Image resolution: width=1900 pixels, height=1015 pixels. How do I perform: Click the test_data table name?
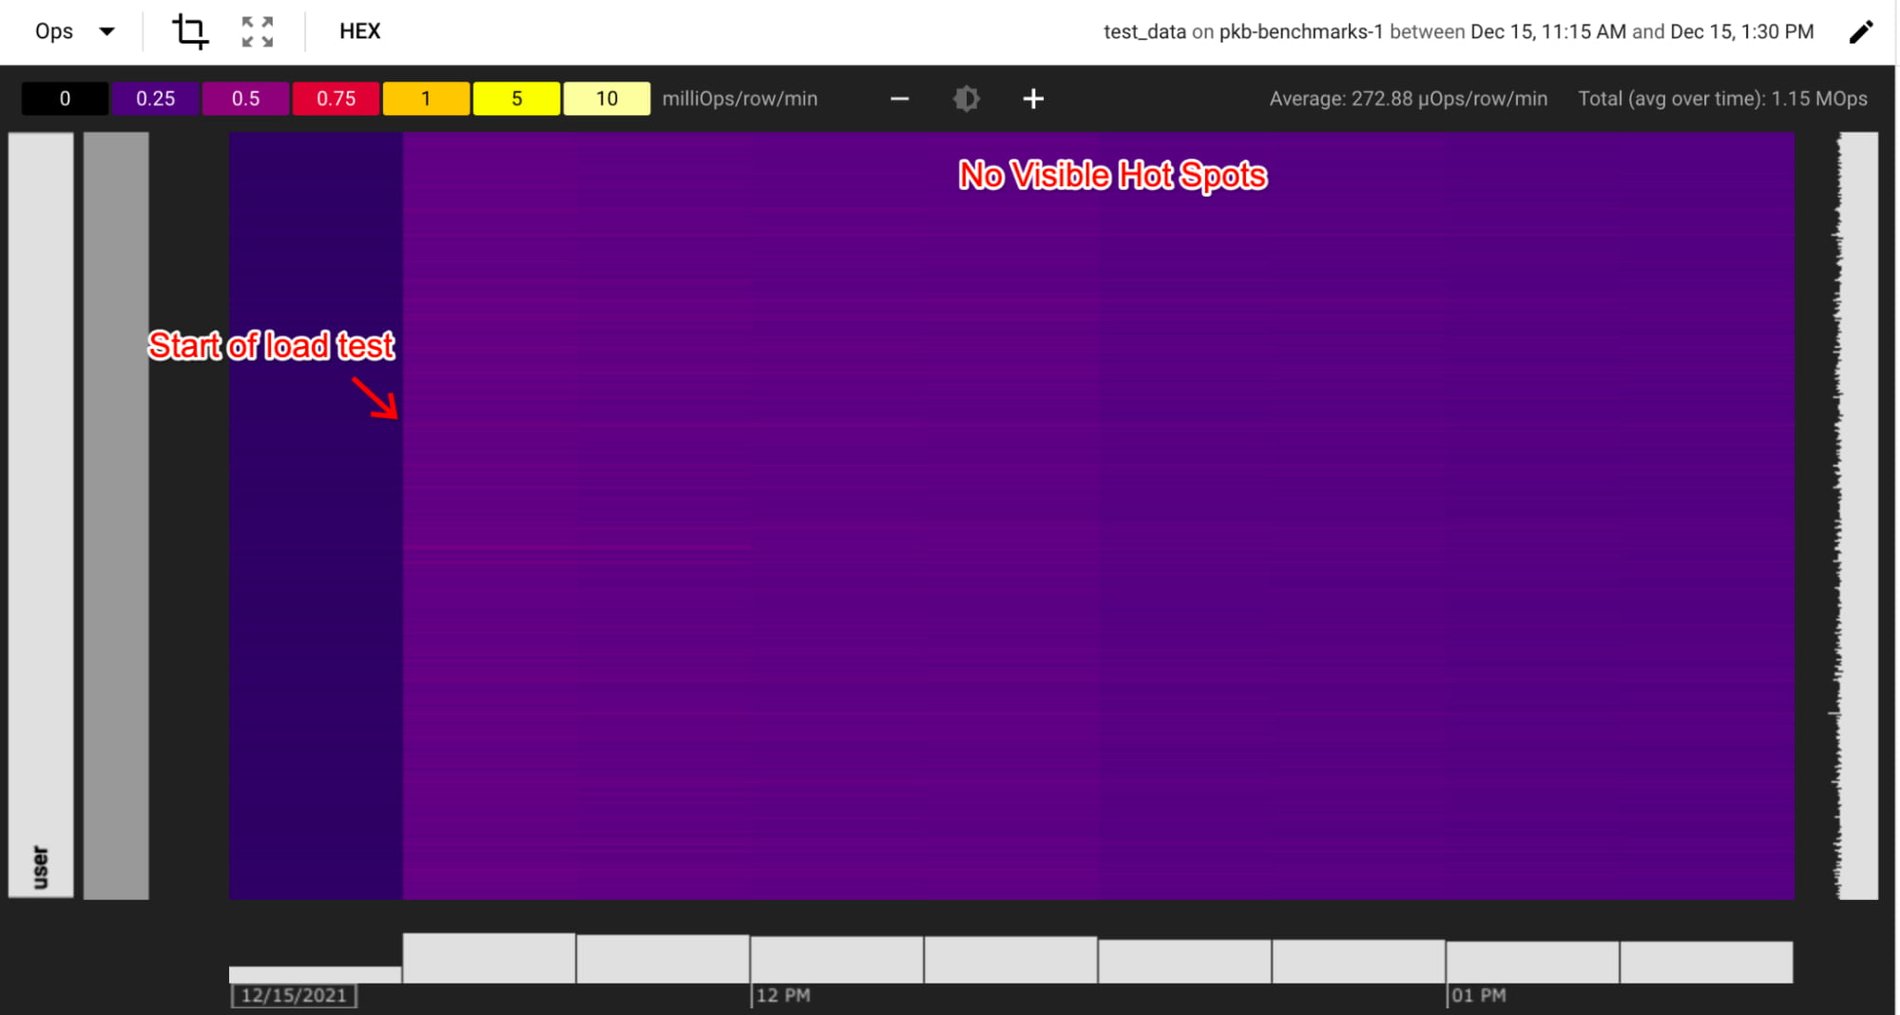tap(1145, 32)
